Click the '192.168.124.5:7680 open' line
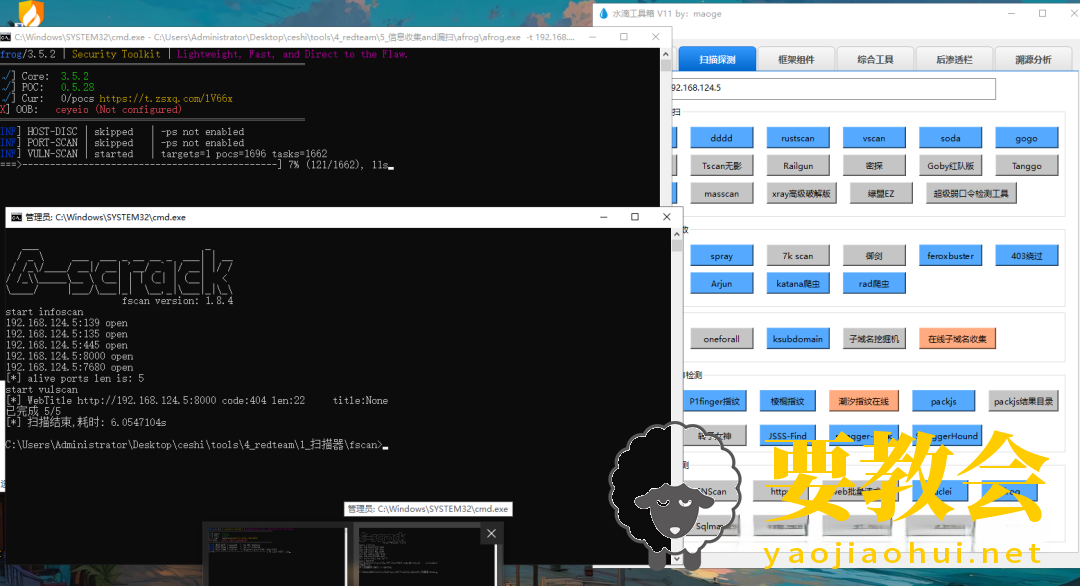The width and height of the screenshot is (1080, 586). (x=70, y=367)
